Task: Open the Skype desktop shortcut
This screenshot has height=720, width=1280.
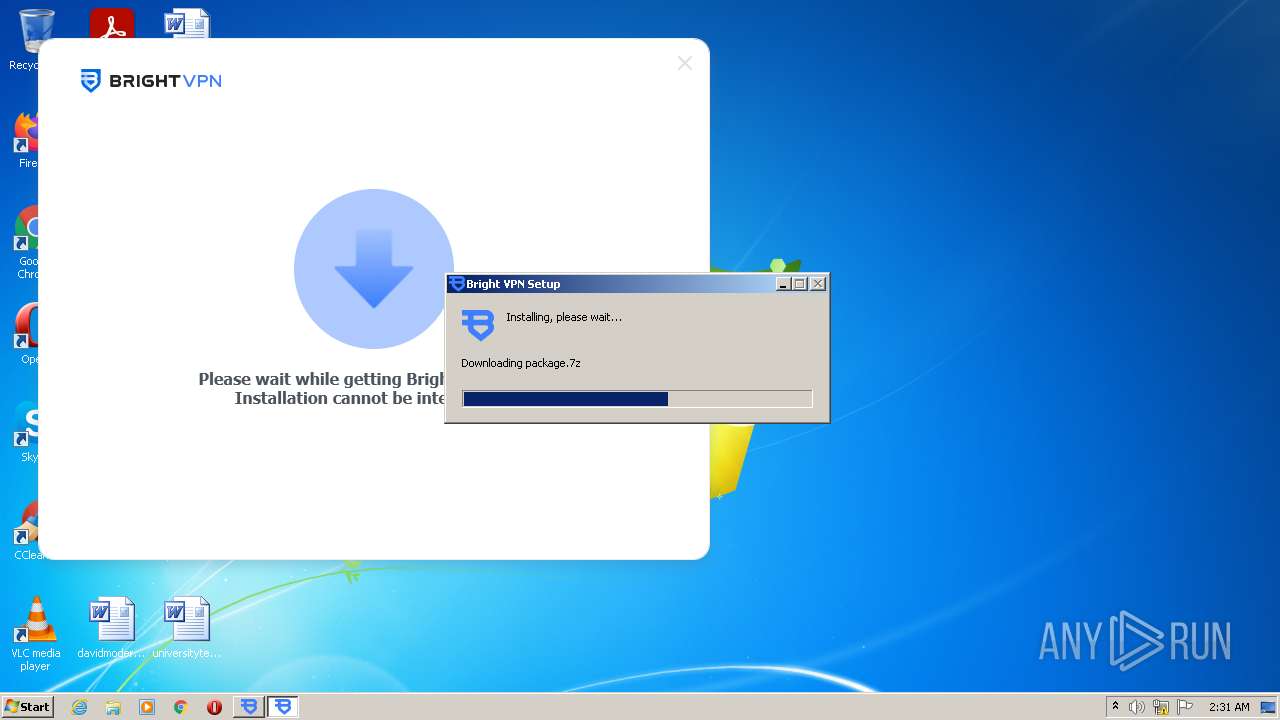Action: coord(26,432)
